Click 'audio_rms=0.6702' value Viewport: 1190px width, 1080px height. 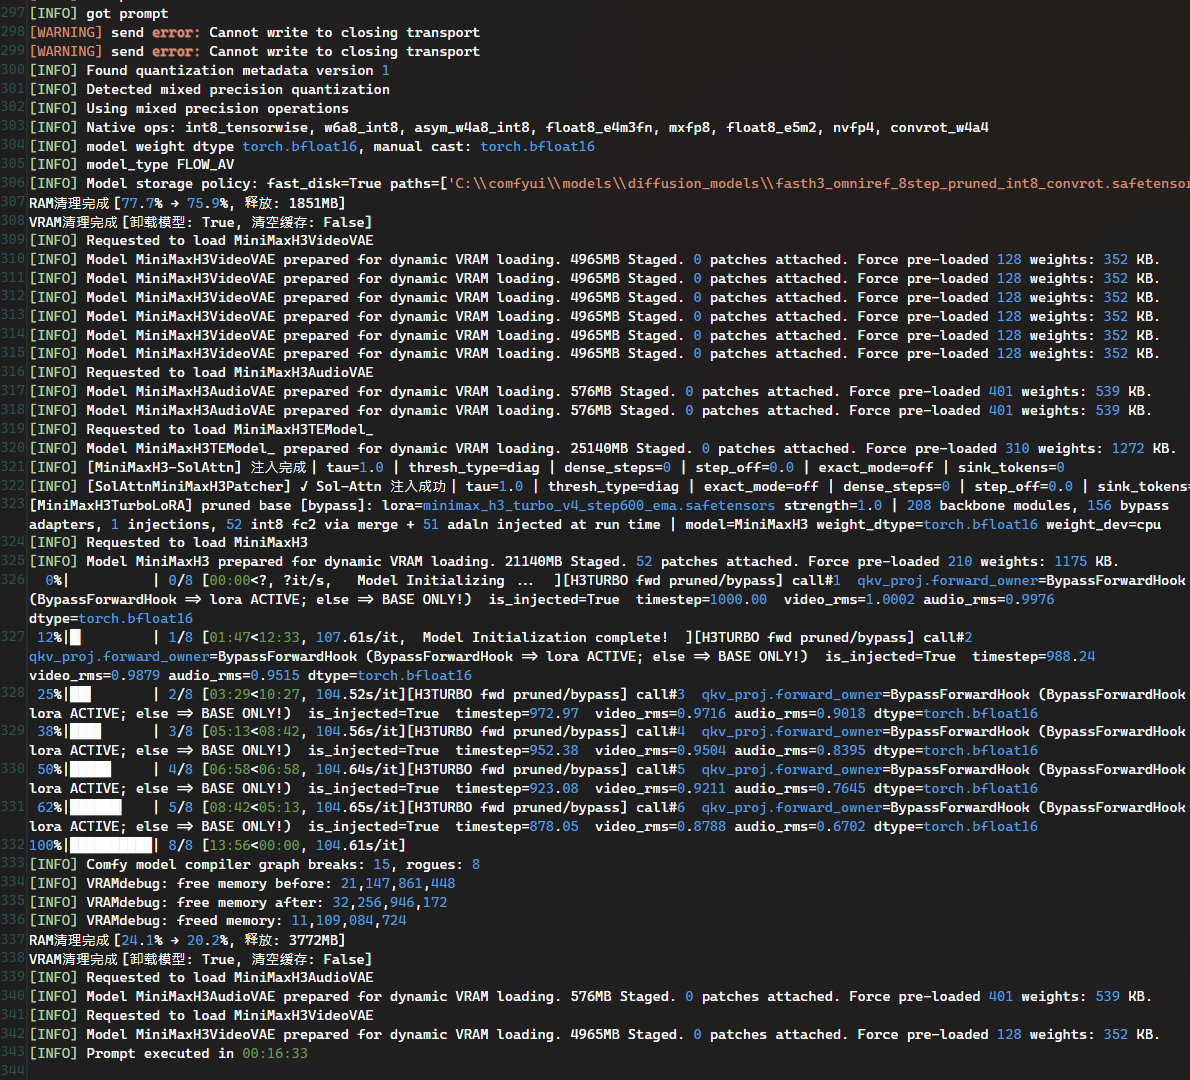[800, 827]
